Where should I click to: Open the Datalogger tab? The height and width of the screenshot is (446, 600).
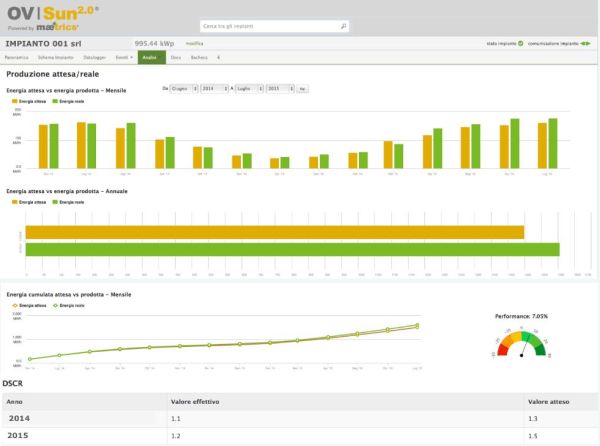click(x=95, y=59)
